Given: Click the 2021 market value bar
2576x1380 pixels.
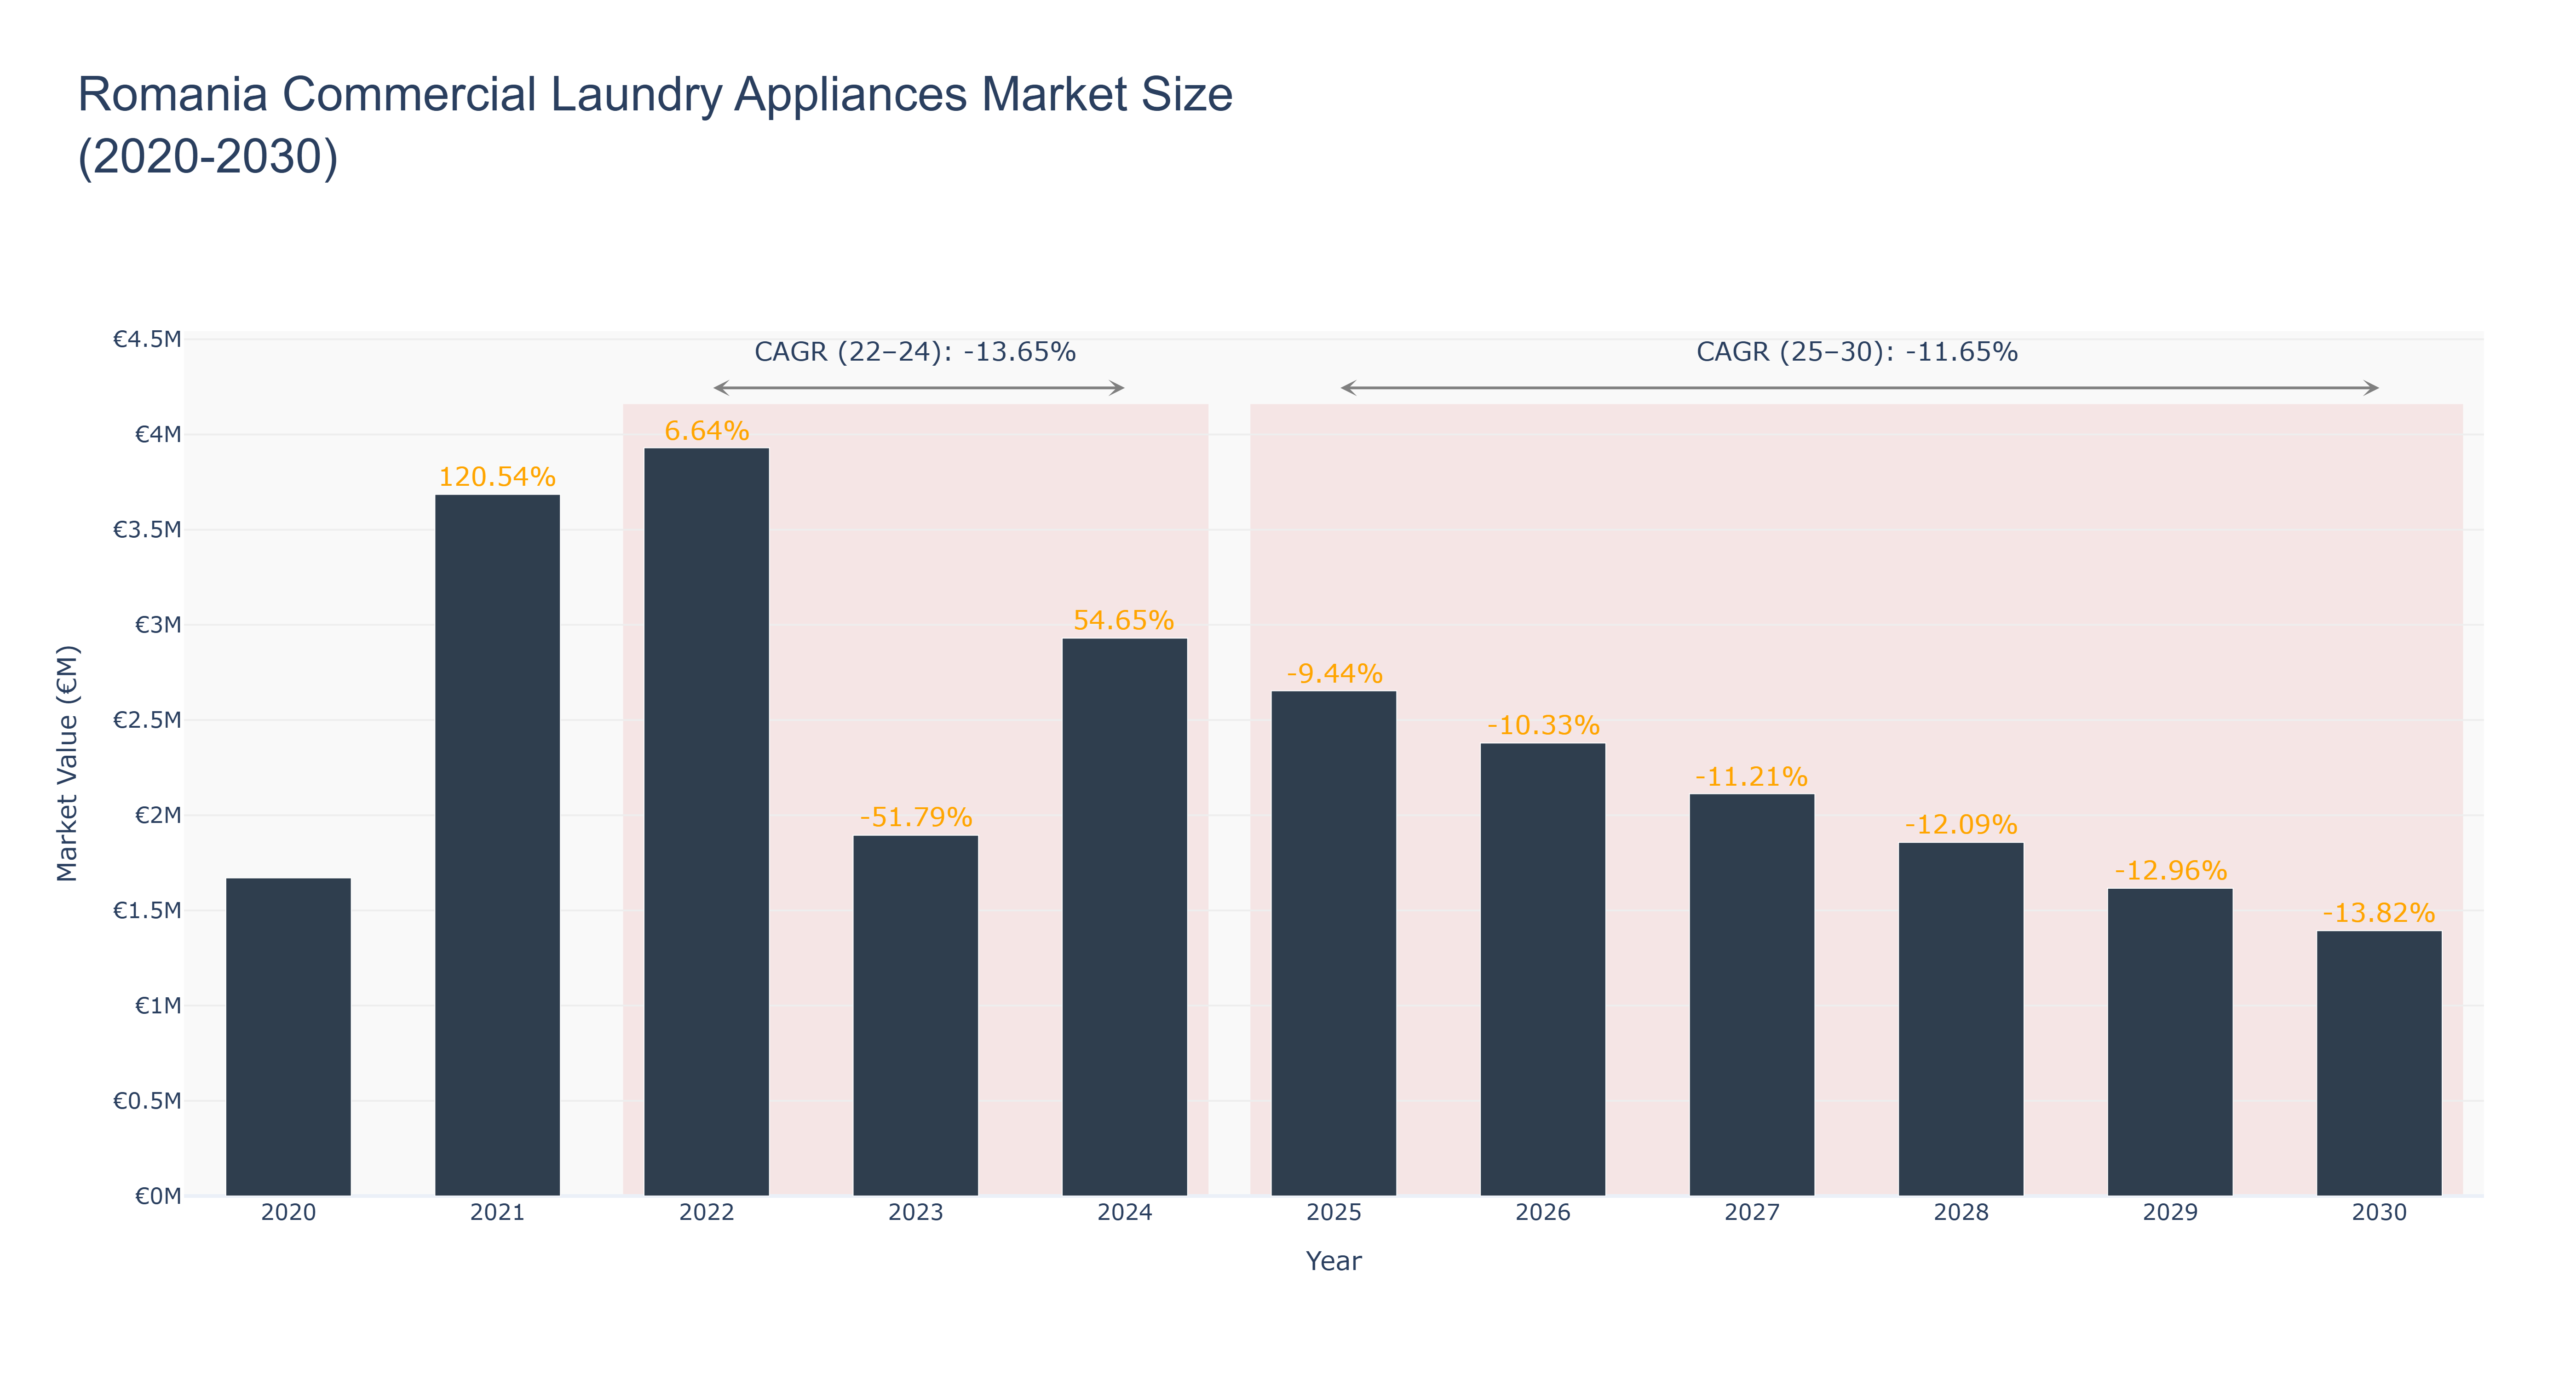Looking at the screenshot, I should click(497, 845).
